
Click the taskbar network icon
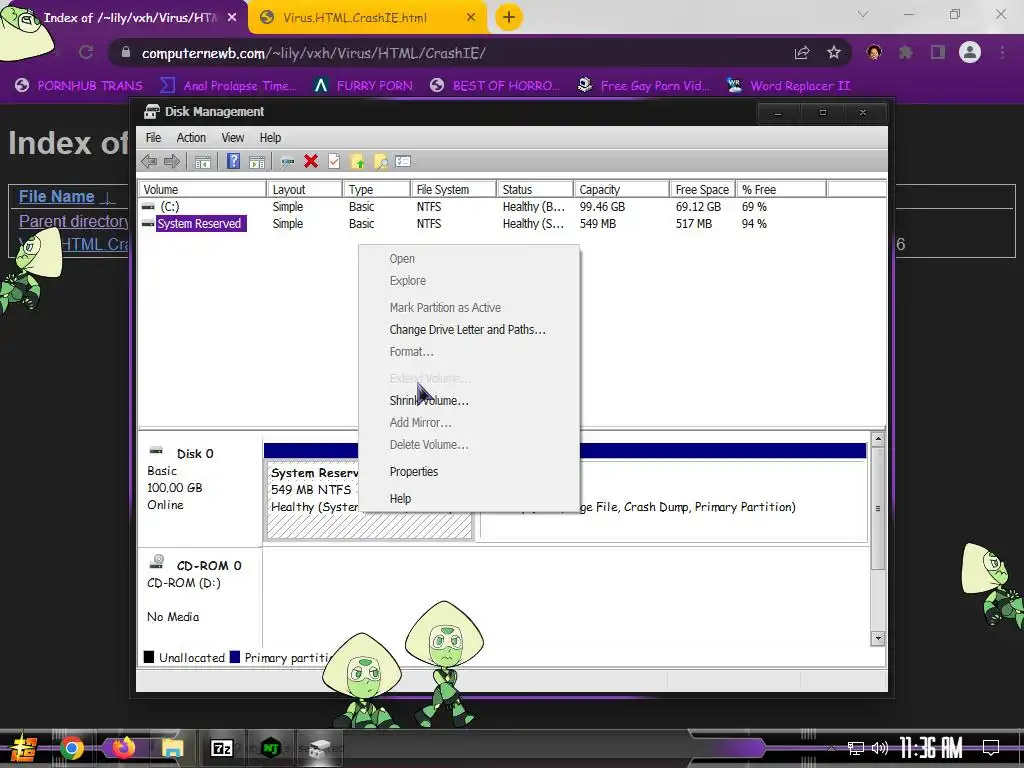coord(856,748)
